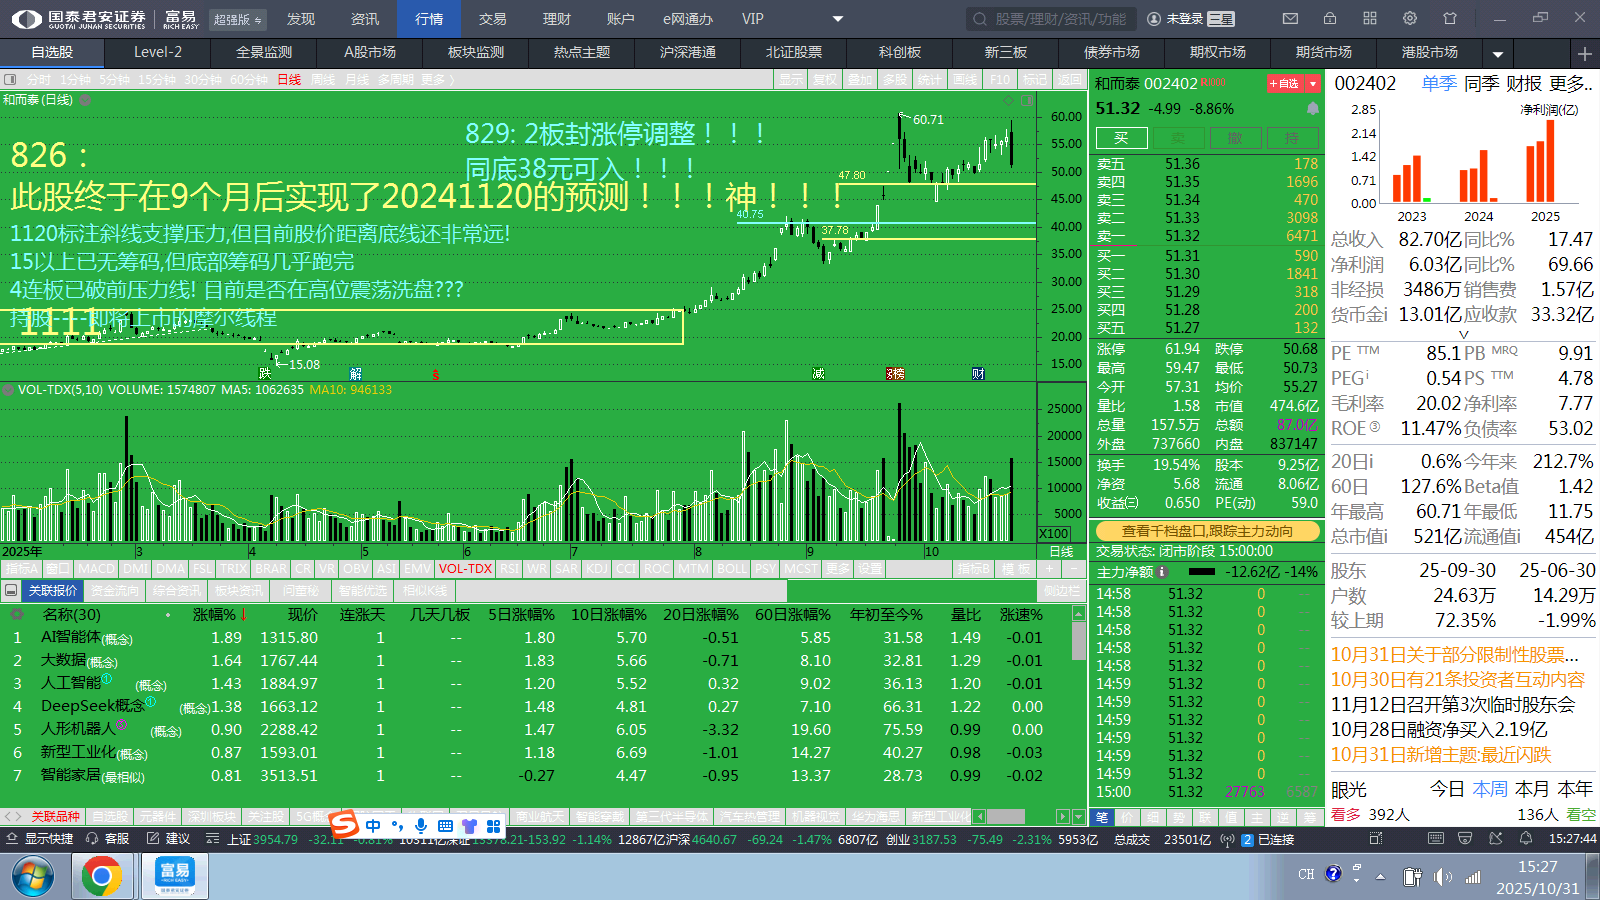The image size is (1600, 900).
Task: Select the 周线 weekly period option
Action: coord(322,80)
